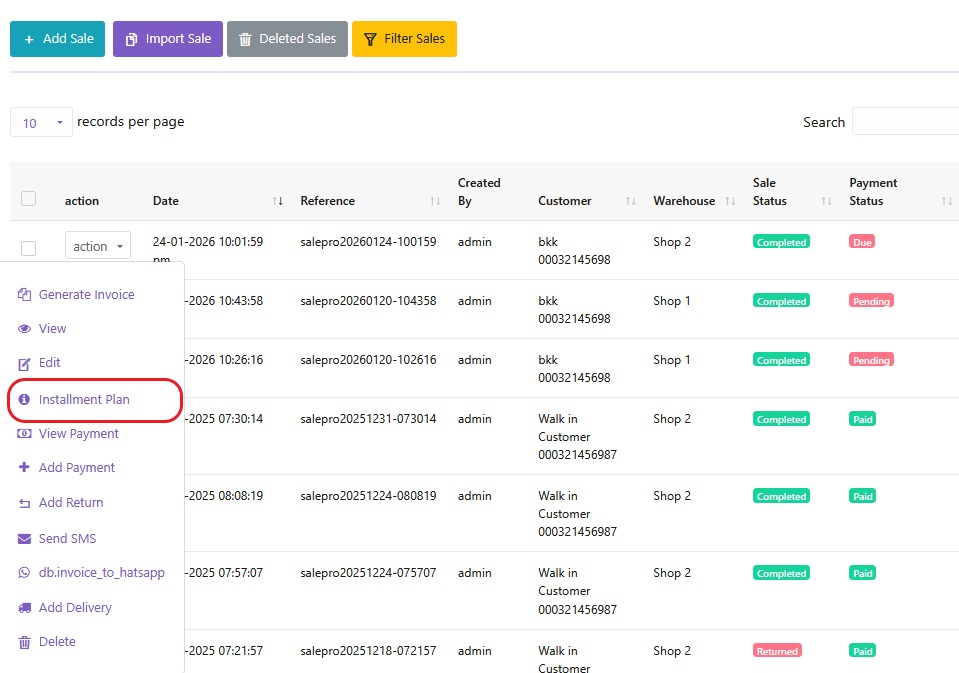Click the eye icon beside View
Screen dimensions: 959x673
(x=25, y=329)
